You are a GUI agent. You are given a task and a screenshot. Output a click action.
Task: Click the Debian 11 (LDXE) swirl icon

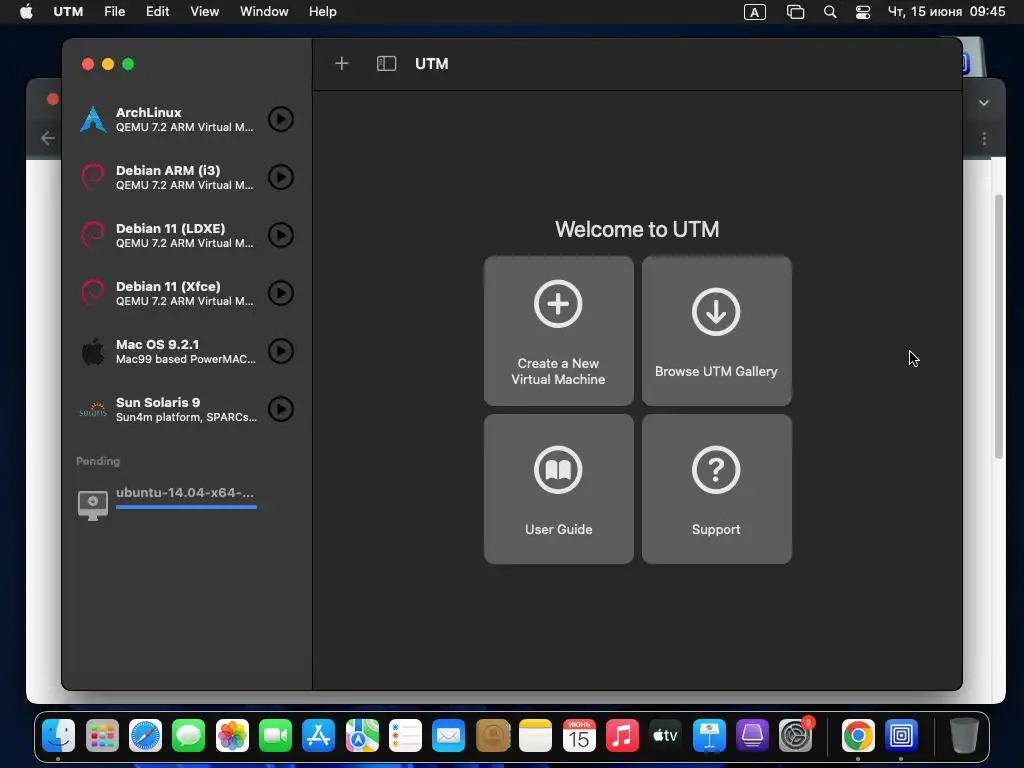[93, 235]
